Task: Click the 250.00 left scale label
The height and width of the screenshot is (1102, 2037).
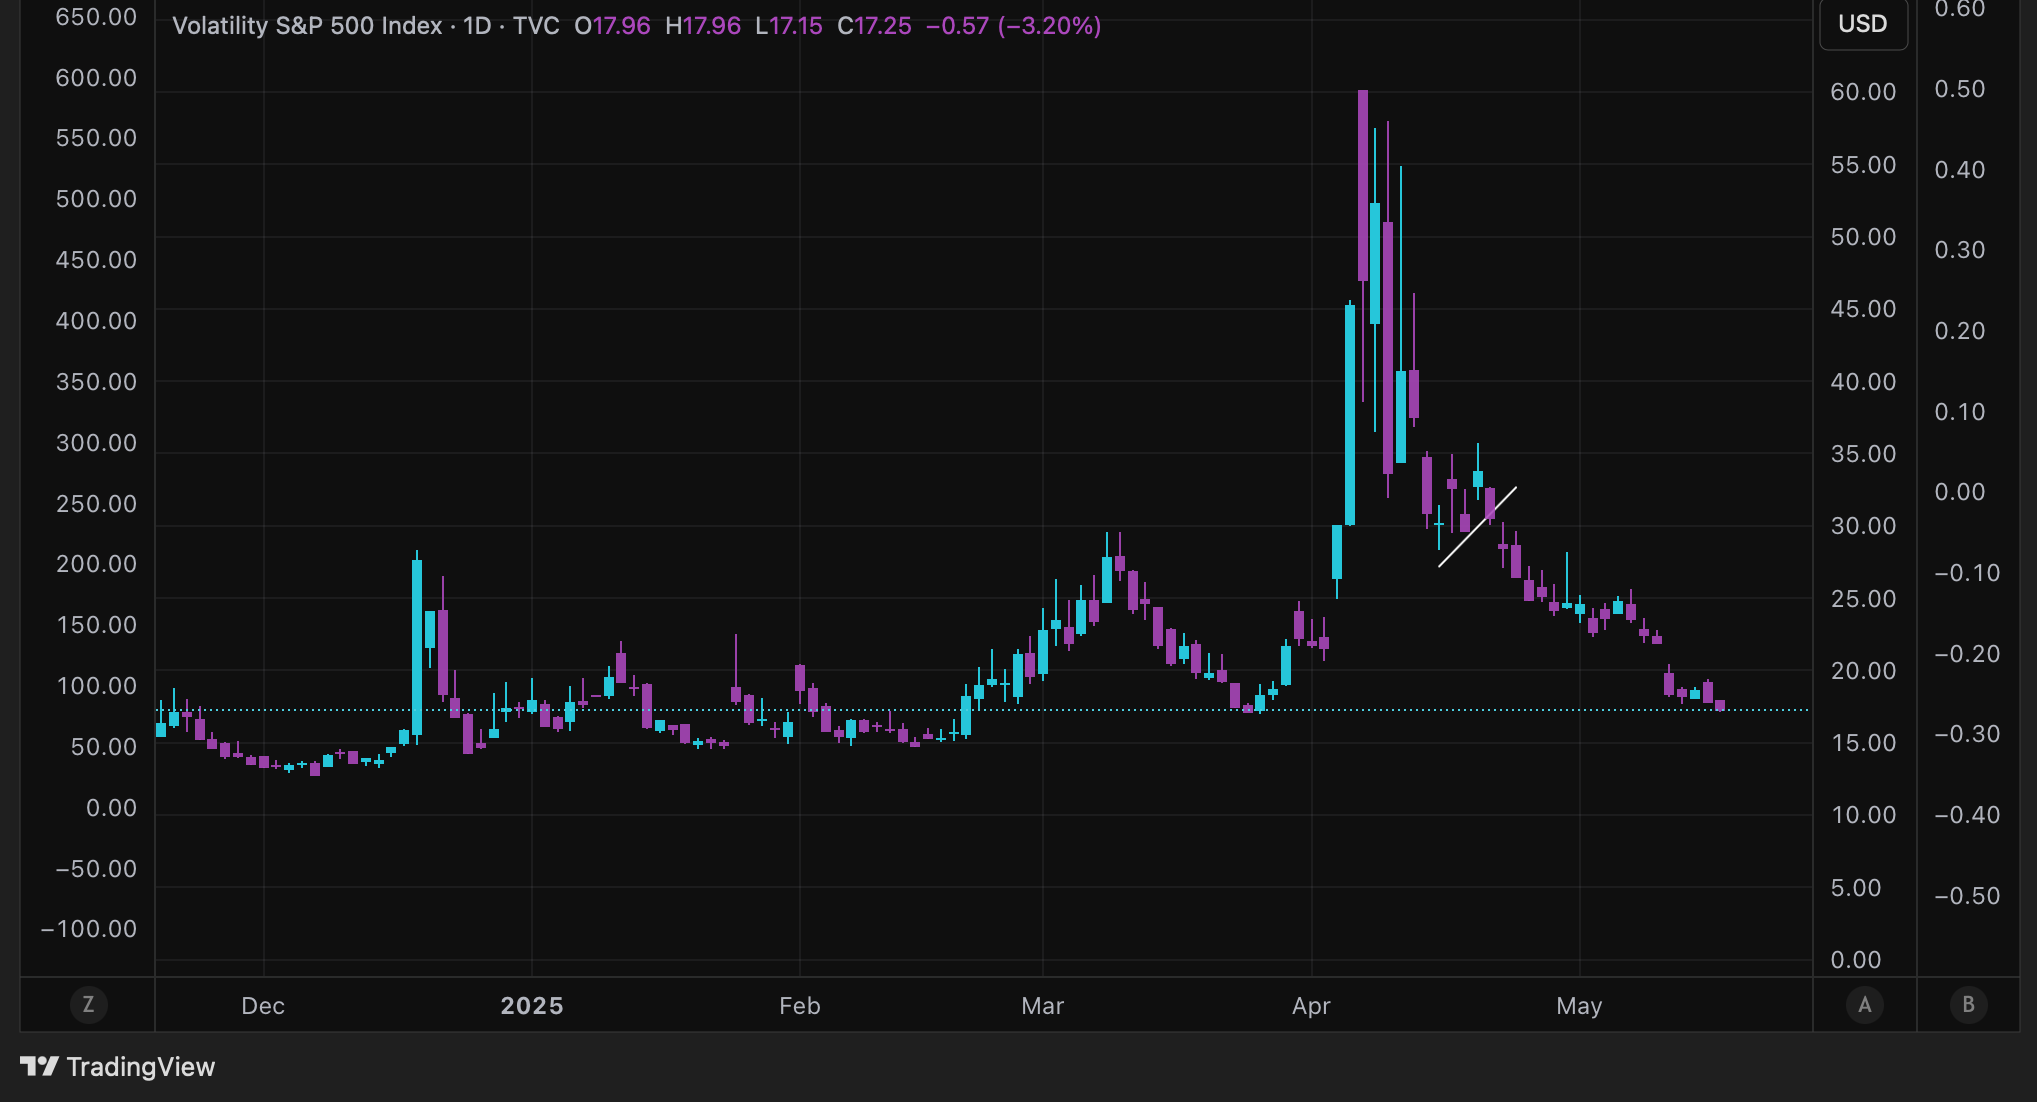Action: coord(96,504)
